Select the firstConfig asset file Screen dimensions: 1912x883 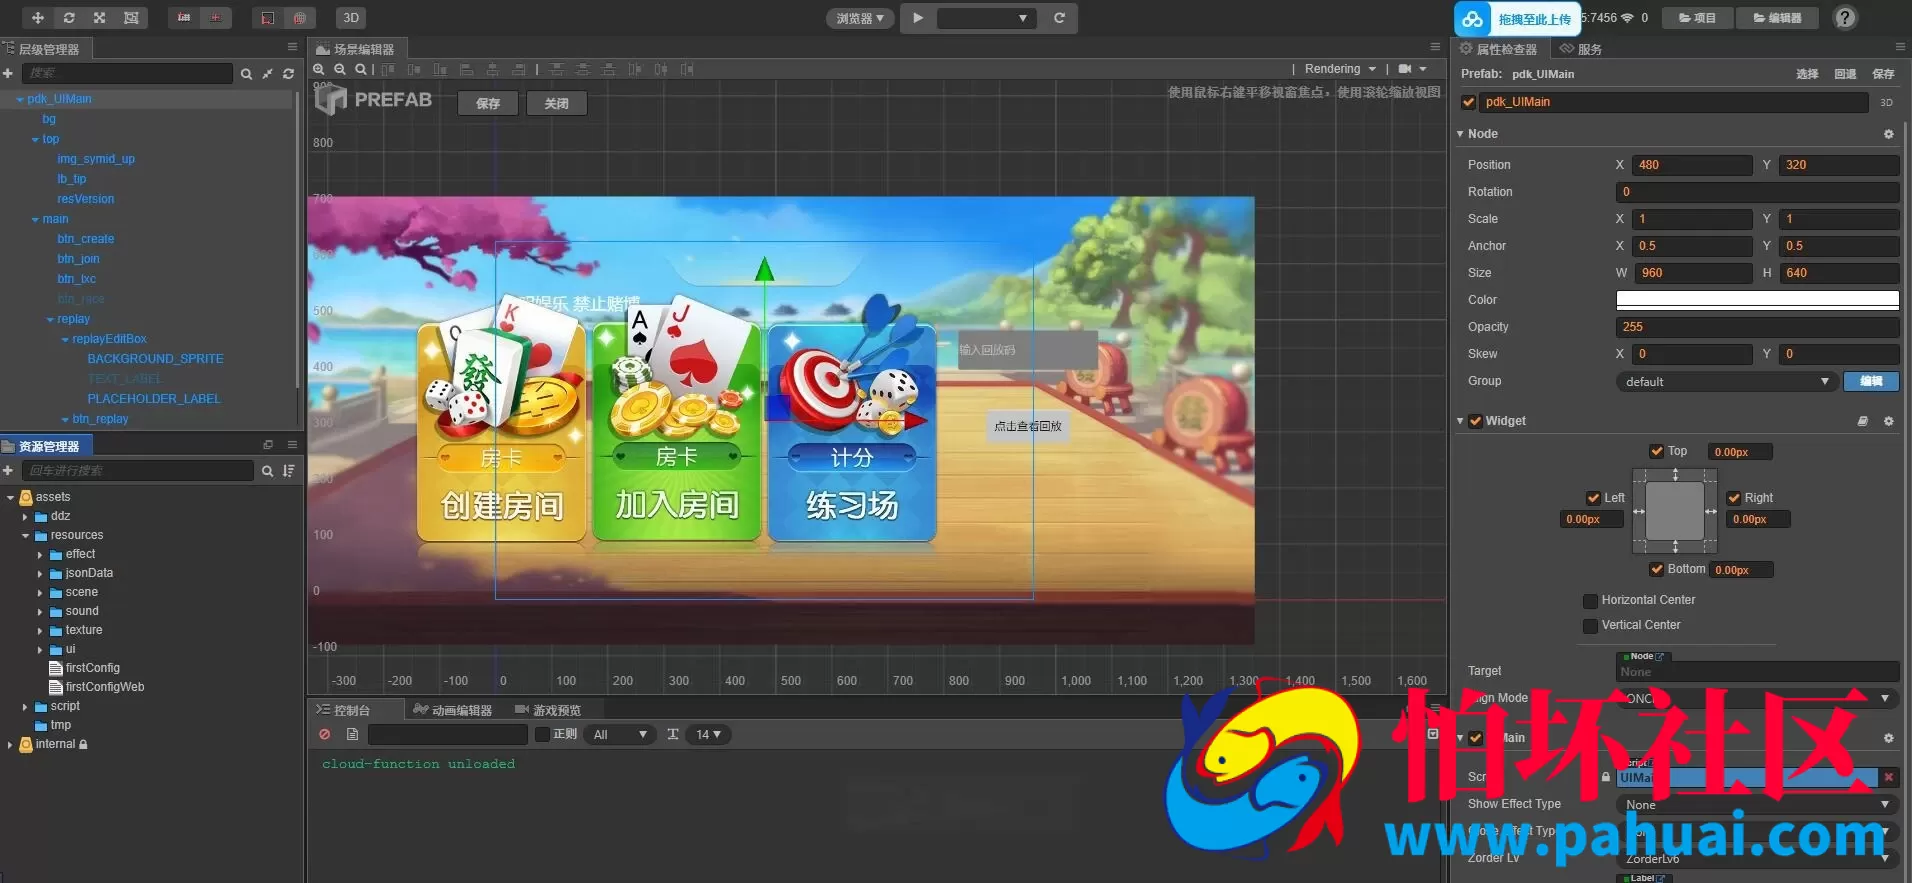pyautogui.click(x=85, y=668)
